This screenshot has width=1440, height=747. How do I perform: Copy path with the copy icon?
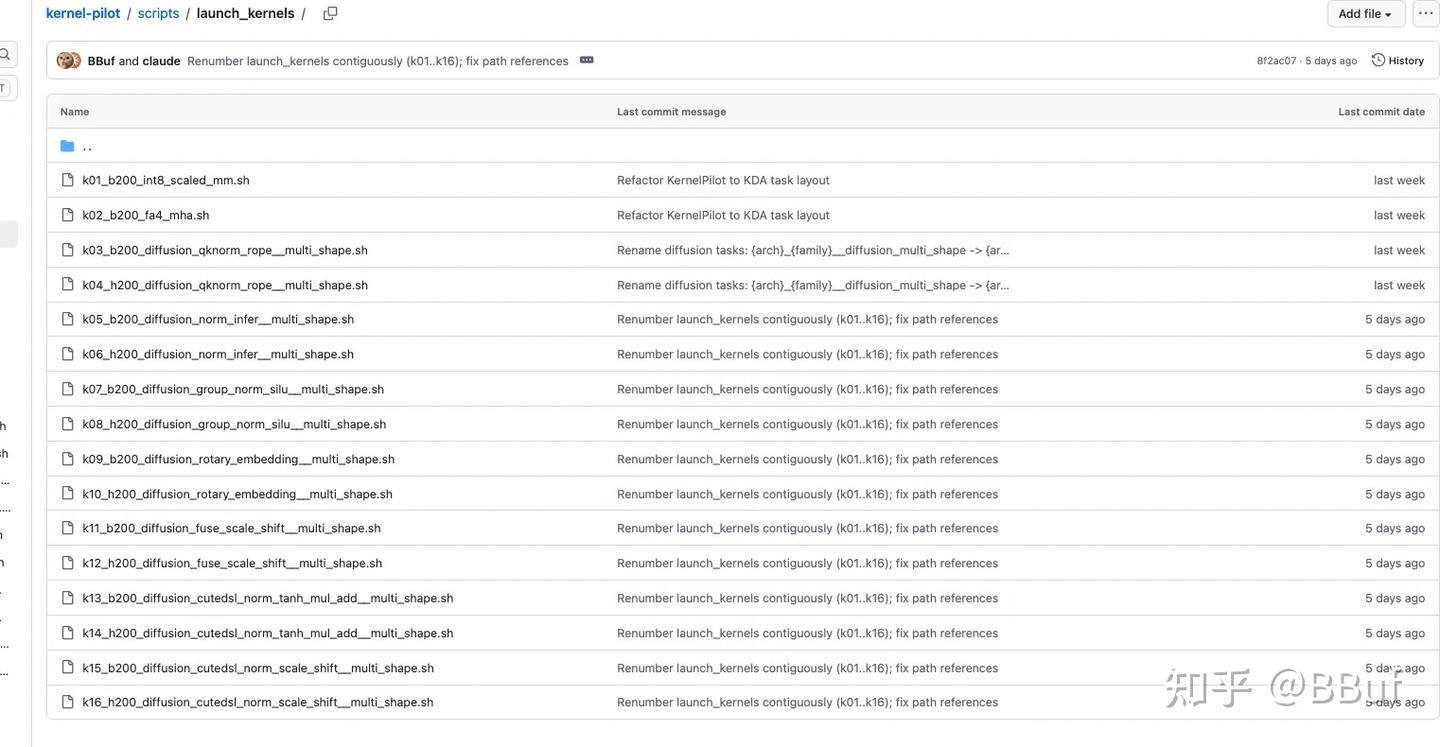(330, 13)
